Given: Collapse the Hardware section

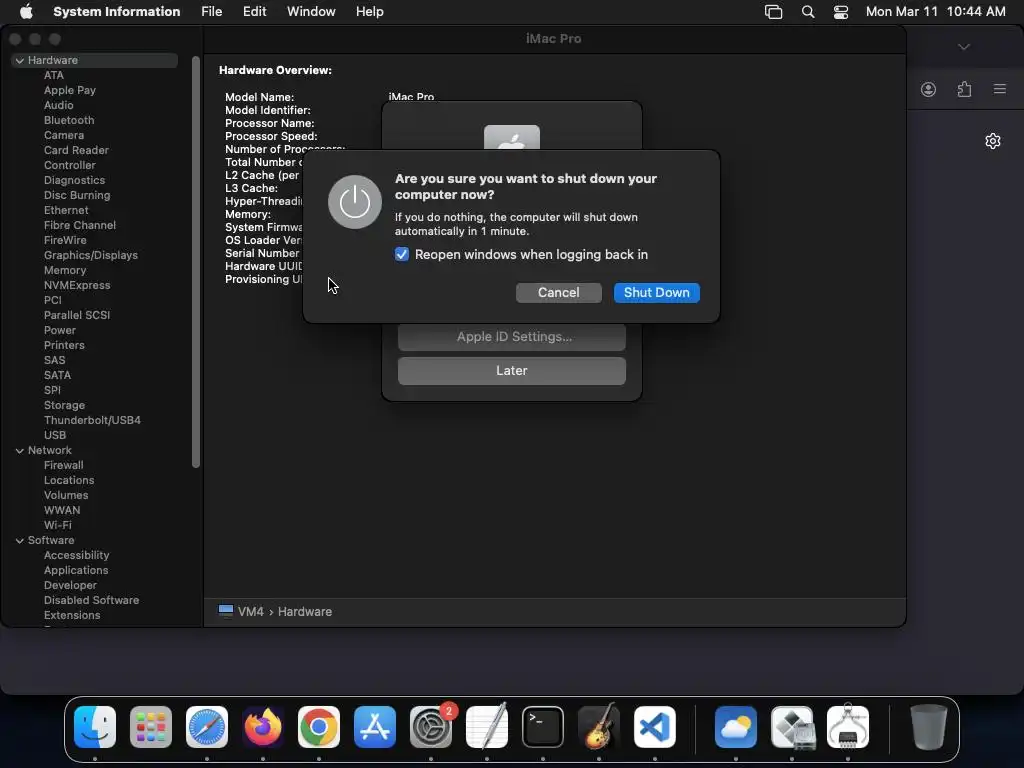Looking at the screenshot, I should pyautogui.click(x=20, y=60).
